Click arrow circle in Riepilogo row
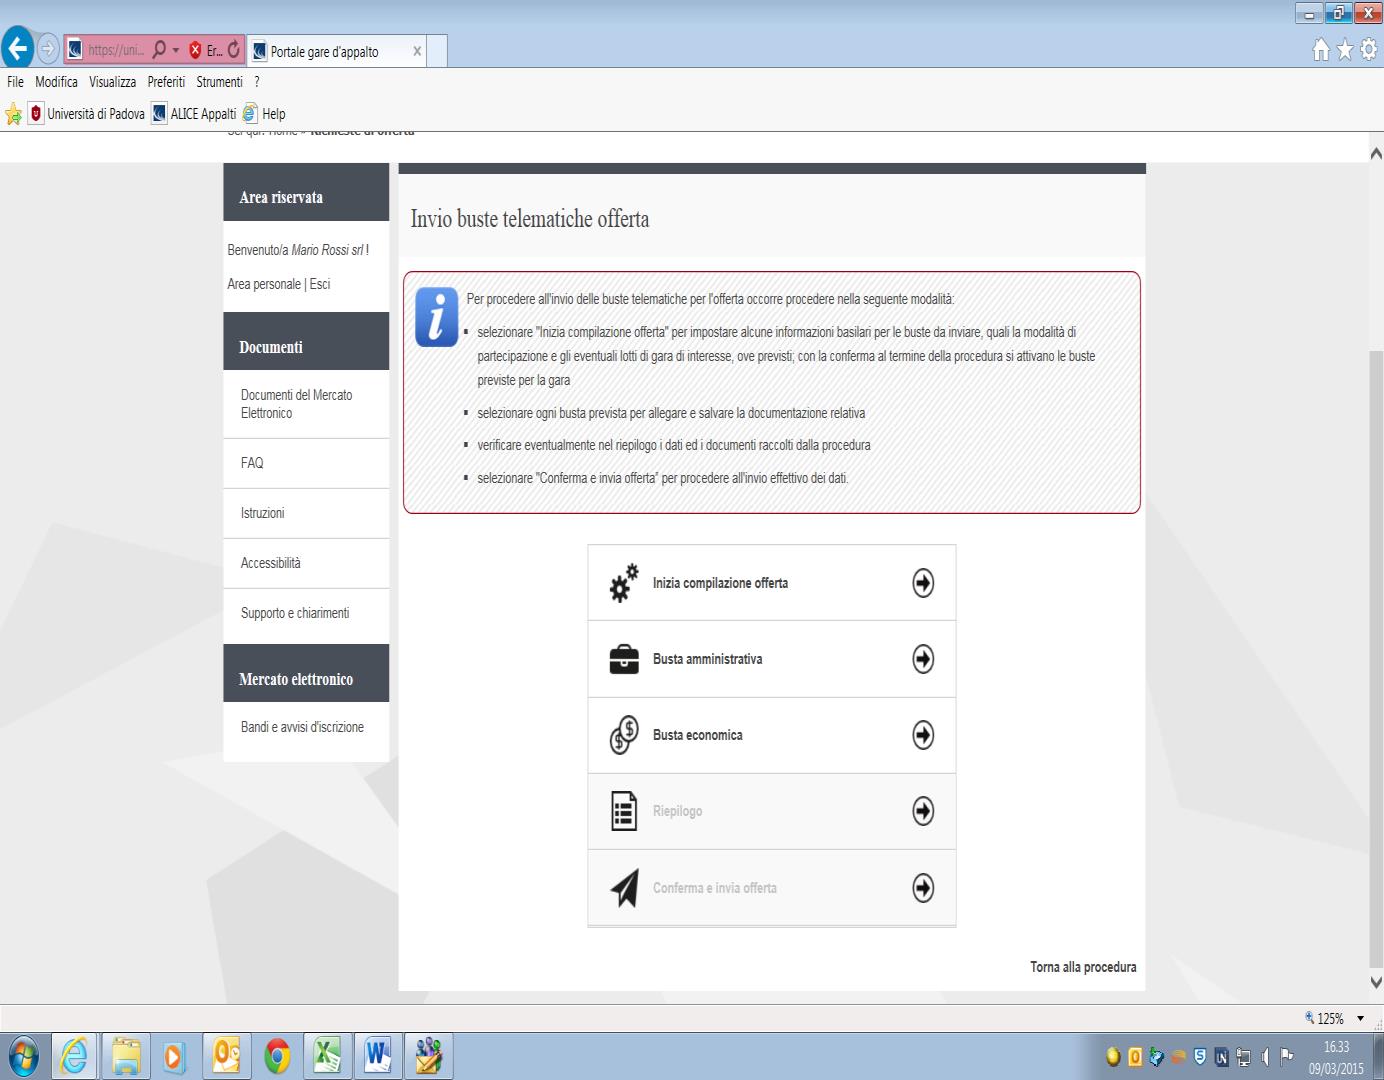The image size is (1384, 1080). pos(923,811)
